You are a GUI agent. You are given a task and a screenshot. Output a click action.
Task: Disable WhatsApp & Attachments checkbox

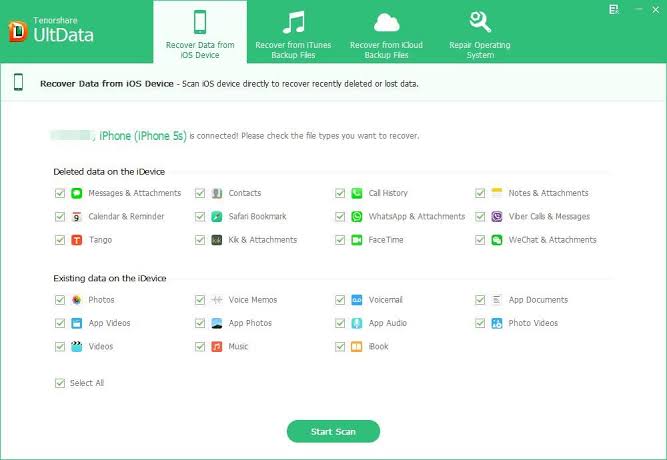pyautogui.click(x=339, y=217)
